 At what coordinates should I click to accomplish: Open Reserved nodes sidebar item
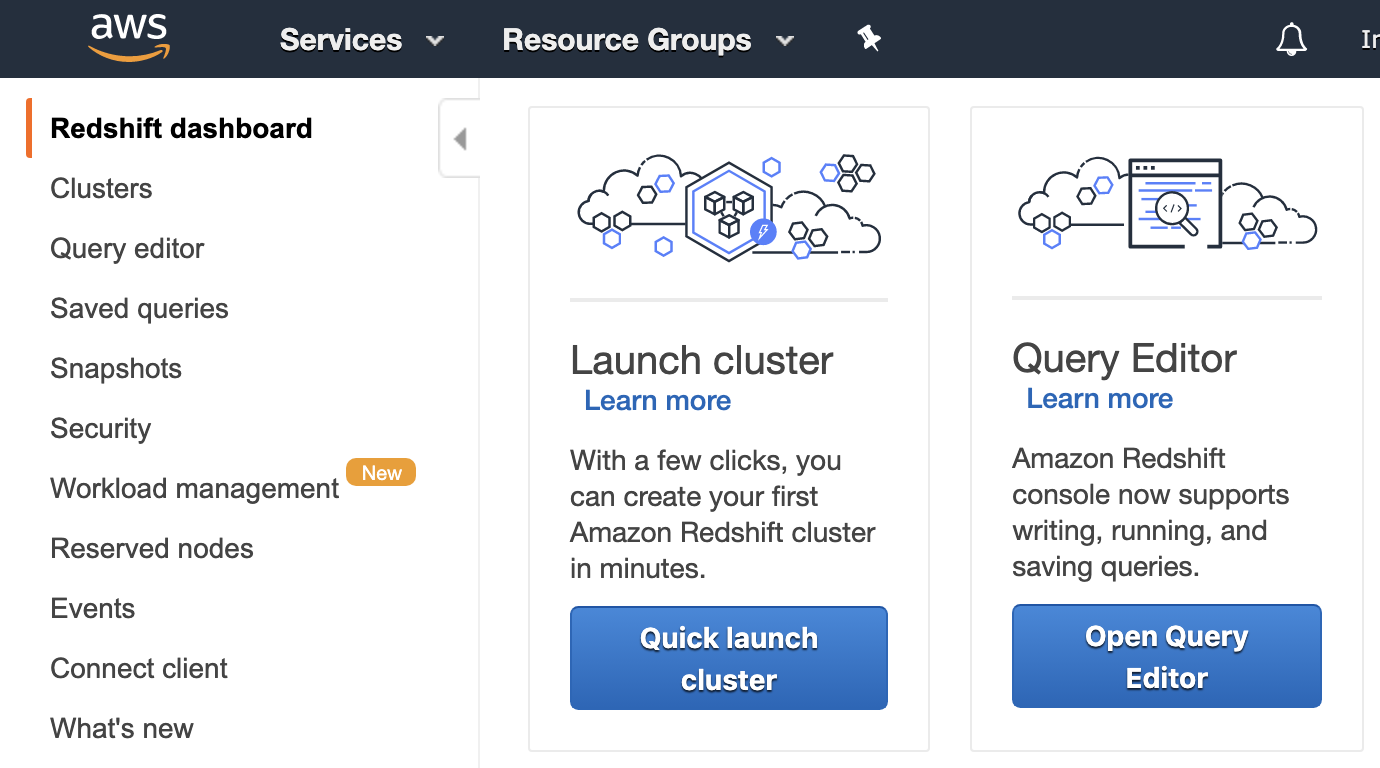152,548
